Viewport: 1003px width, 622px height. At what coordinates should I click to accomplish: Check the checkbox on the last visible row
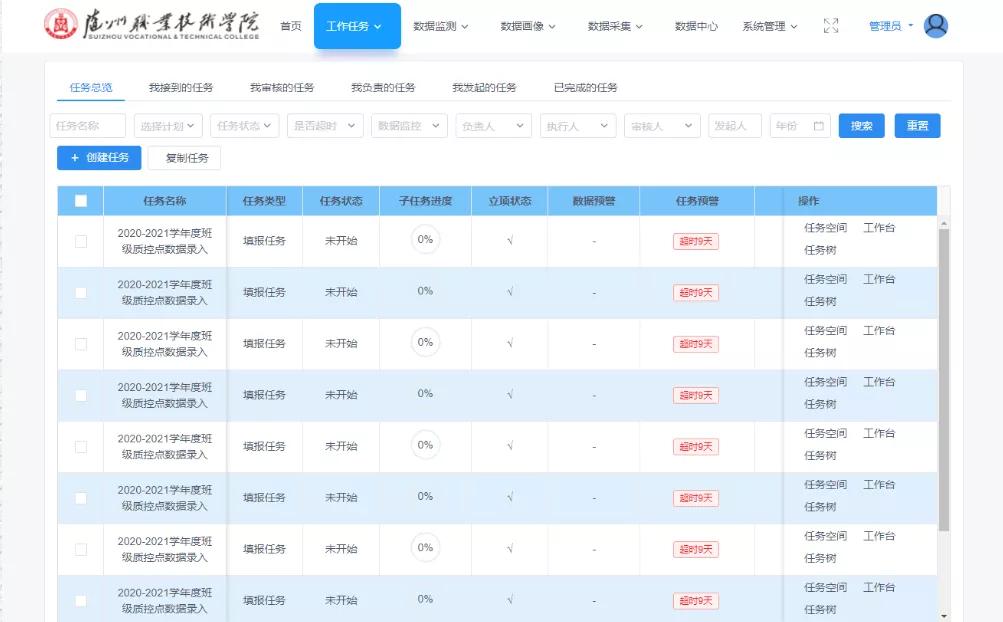80,599
